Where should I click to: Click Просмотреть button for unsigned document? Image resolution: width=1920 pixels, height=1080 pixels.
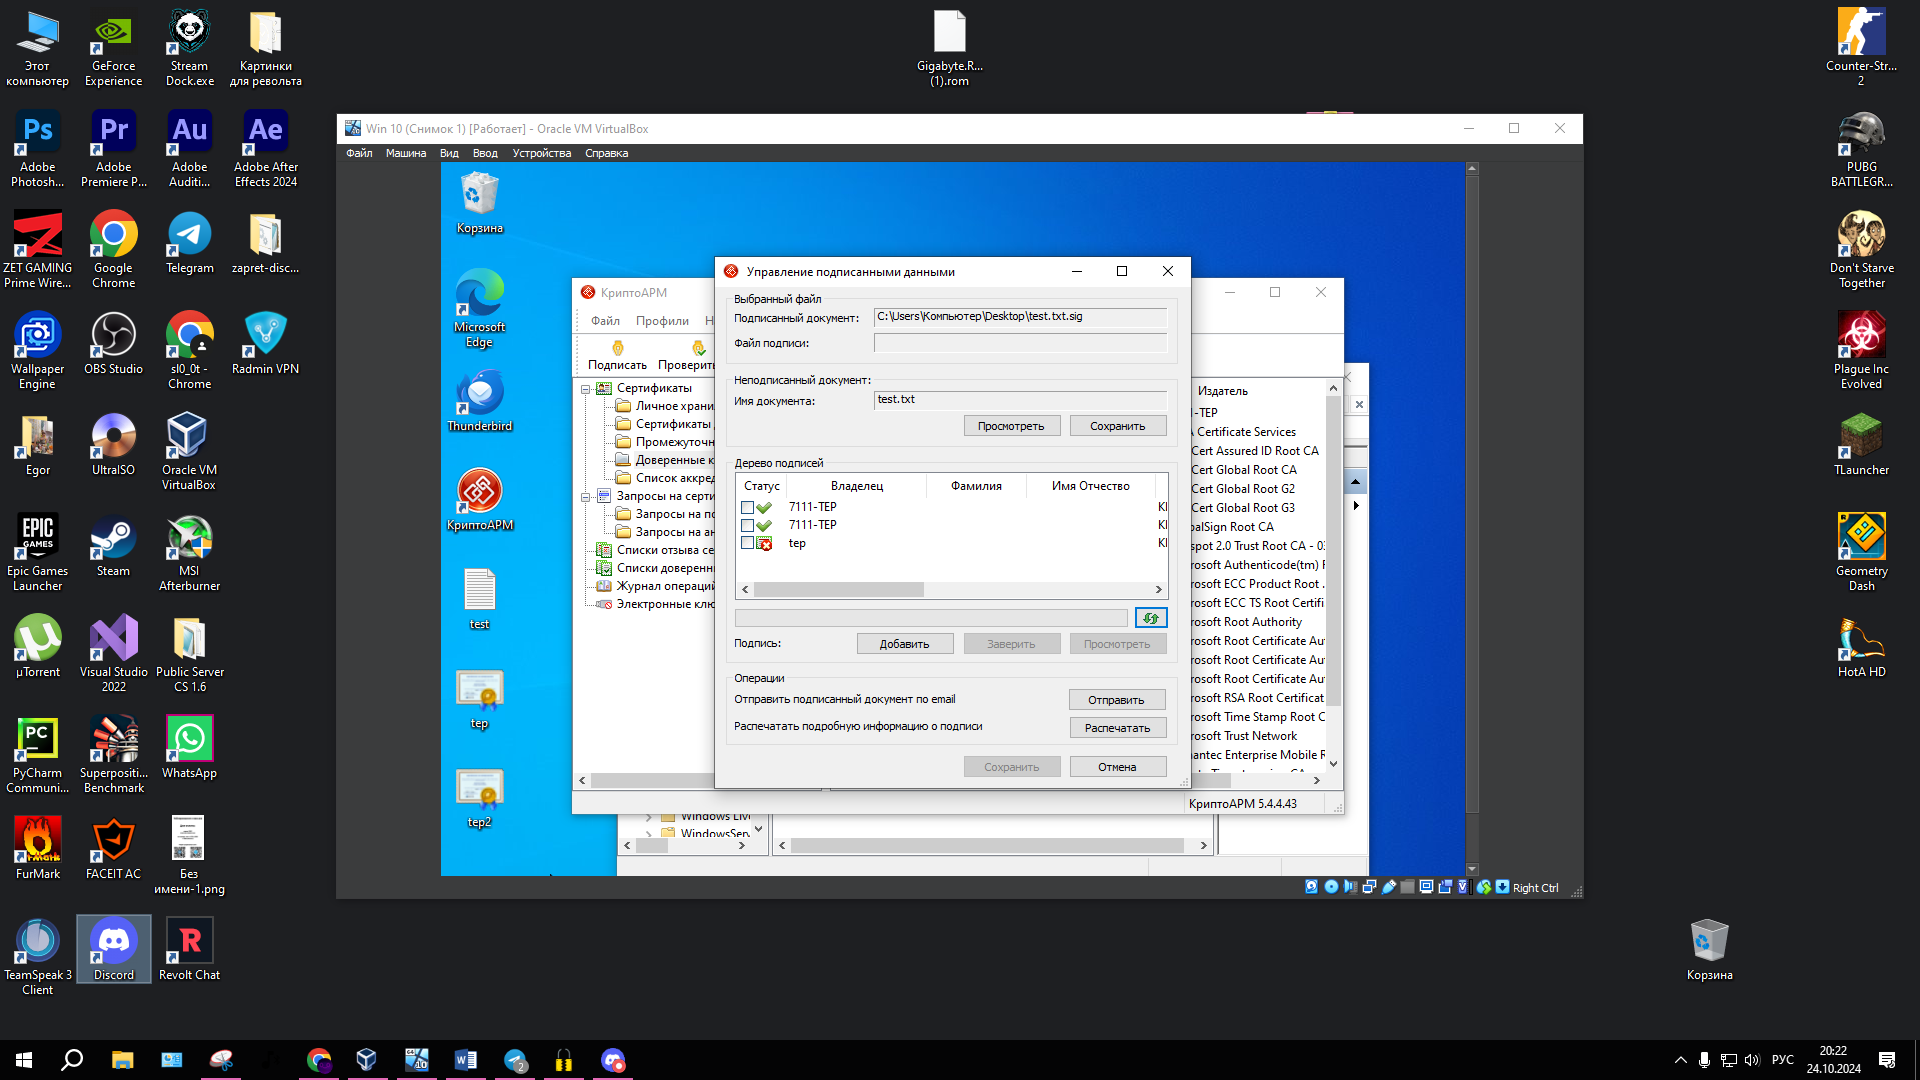pyautogui.click(x=1010, y=426)
